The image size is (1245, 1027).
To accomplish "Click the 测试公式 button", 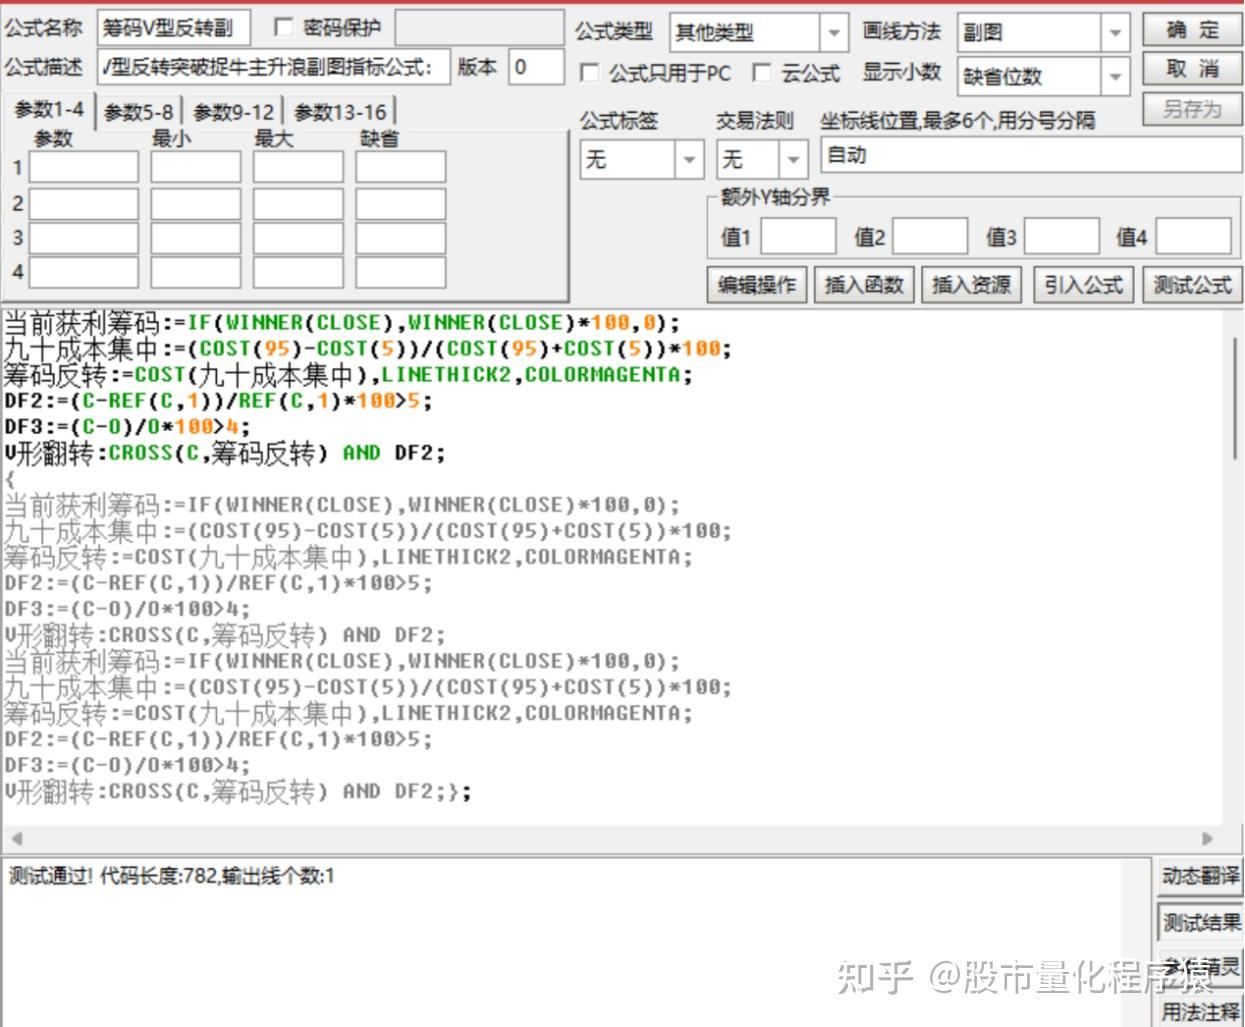I will coord(1192,285).
